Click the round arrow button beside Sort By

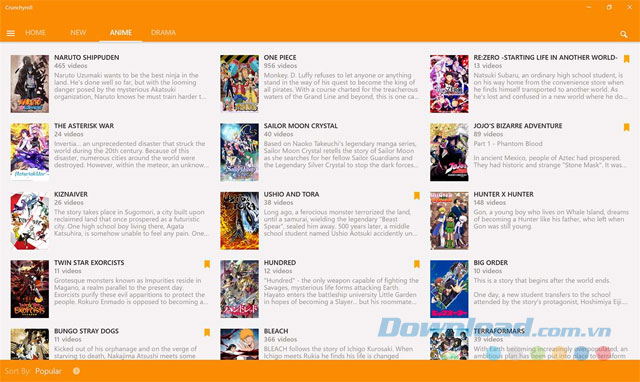76,371
